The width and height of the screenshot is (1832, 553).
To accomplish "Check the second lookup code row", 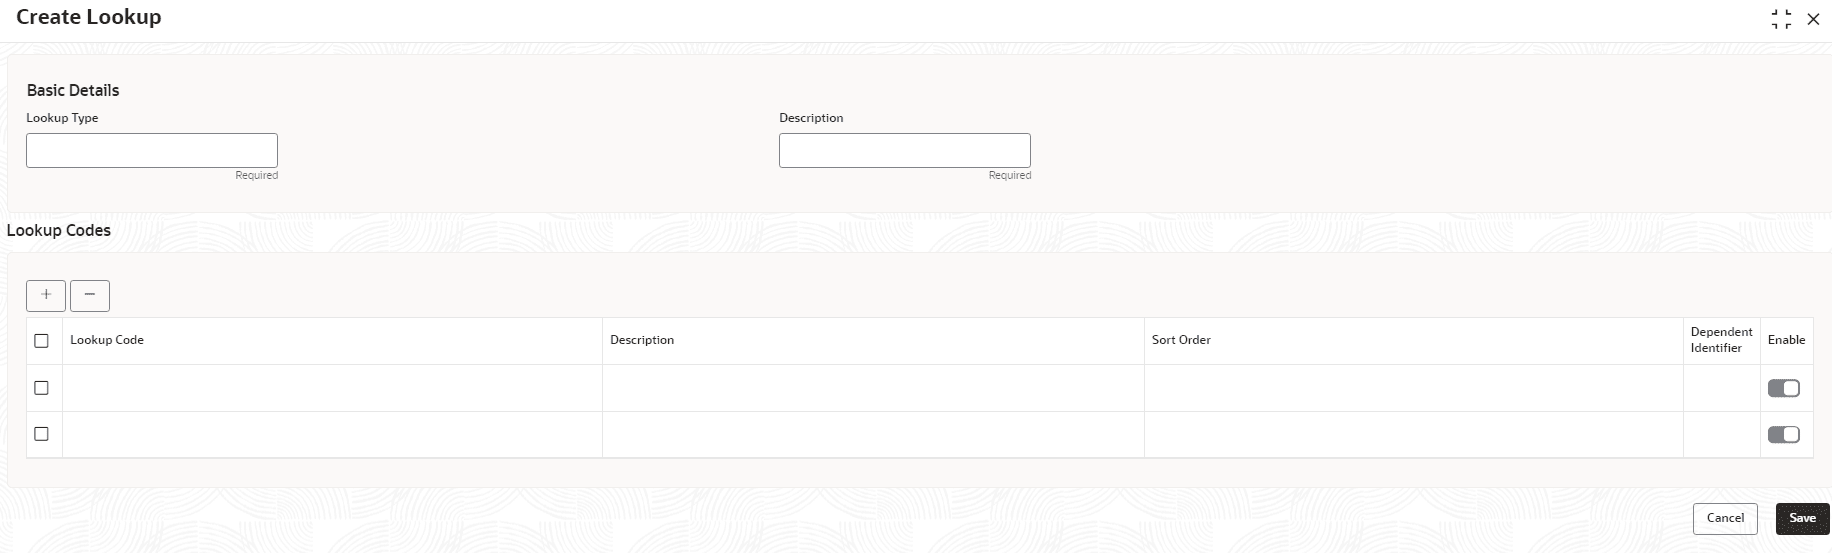I will point(41,434).
